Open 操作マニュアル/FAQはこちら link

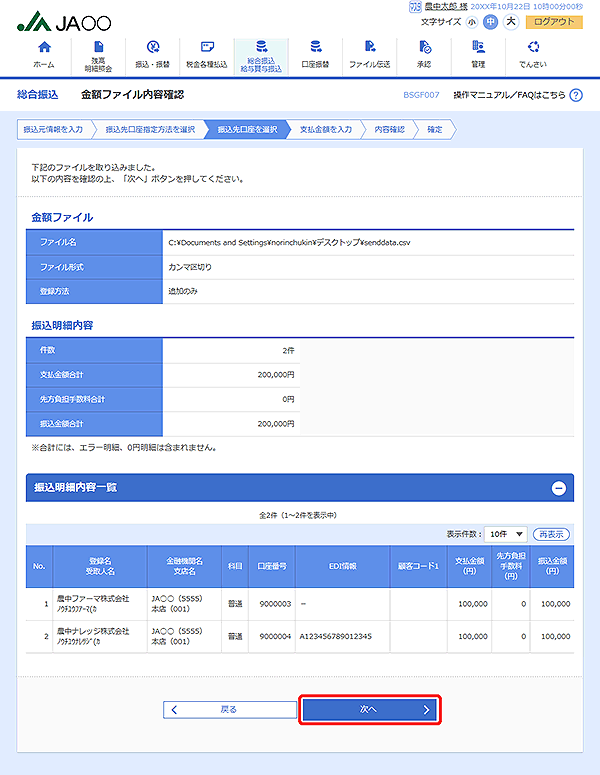(x=509, y=95)
